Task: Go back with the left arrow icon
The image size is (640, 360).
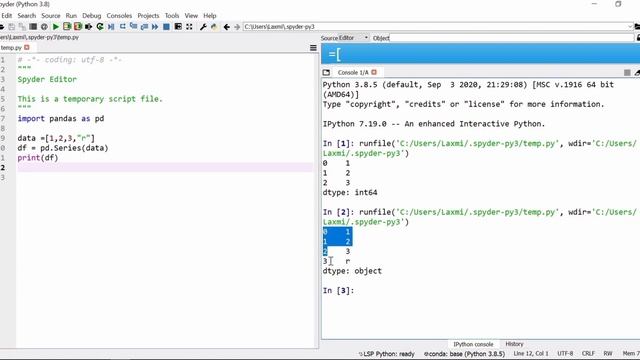Action: tap(227, 27)
